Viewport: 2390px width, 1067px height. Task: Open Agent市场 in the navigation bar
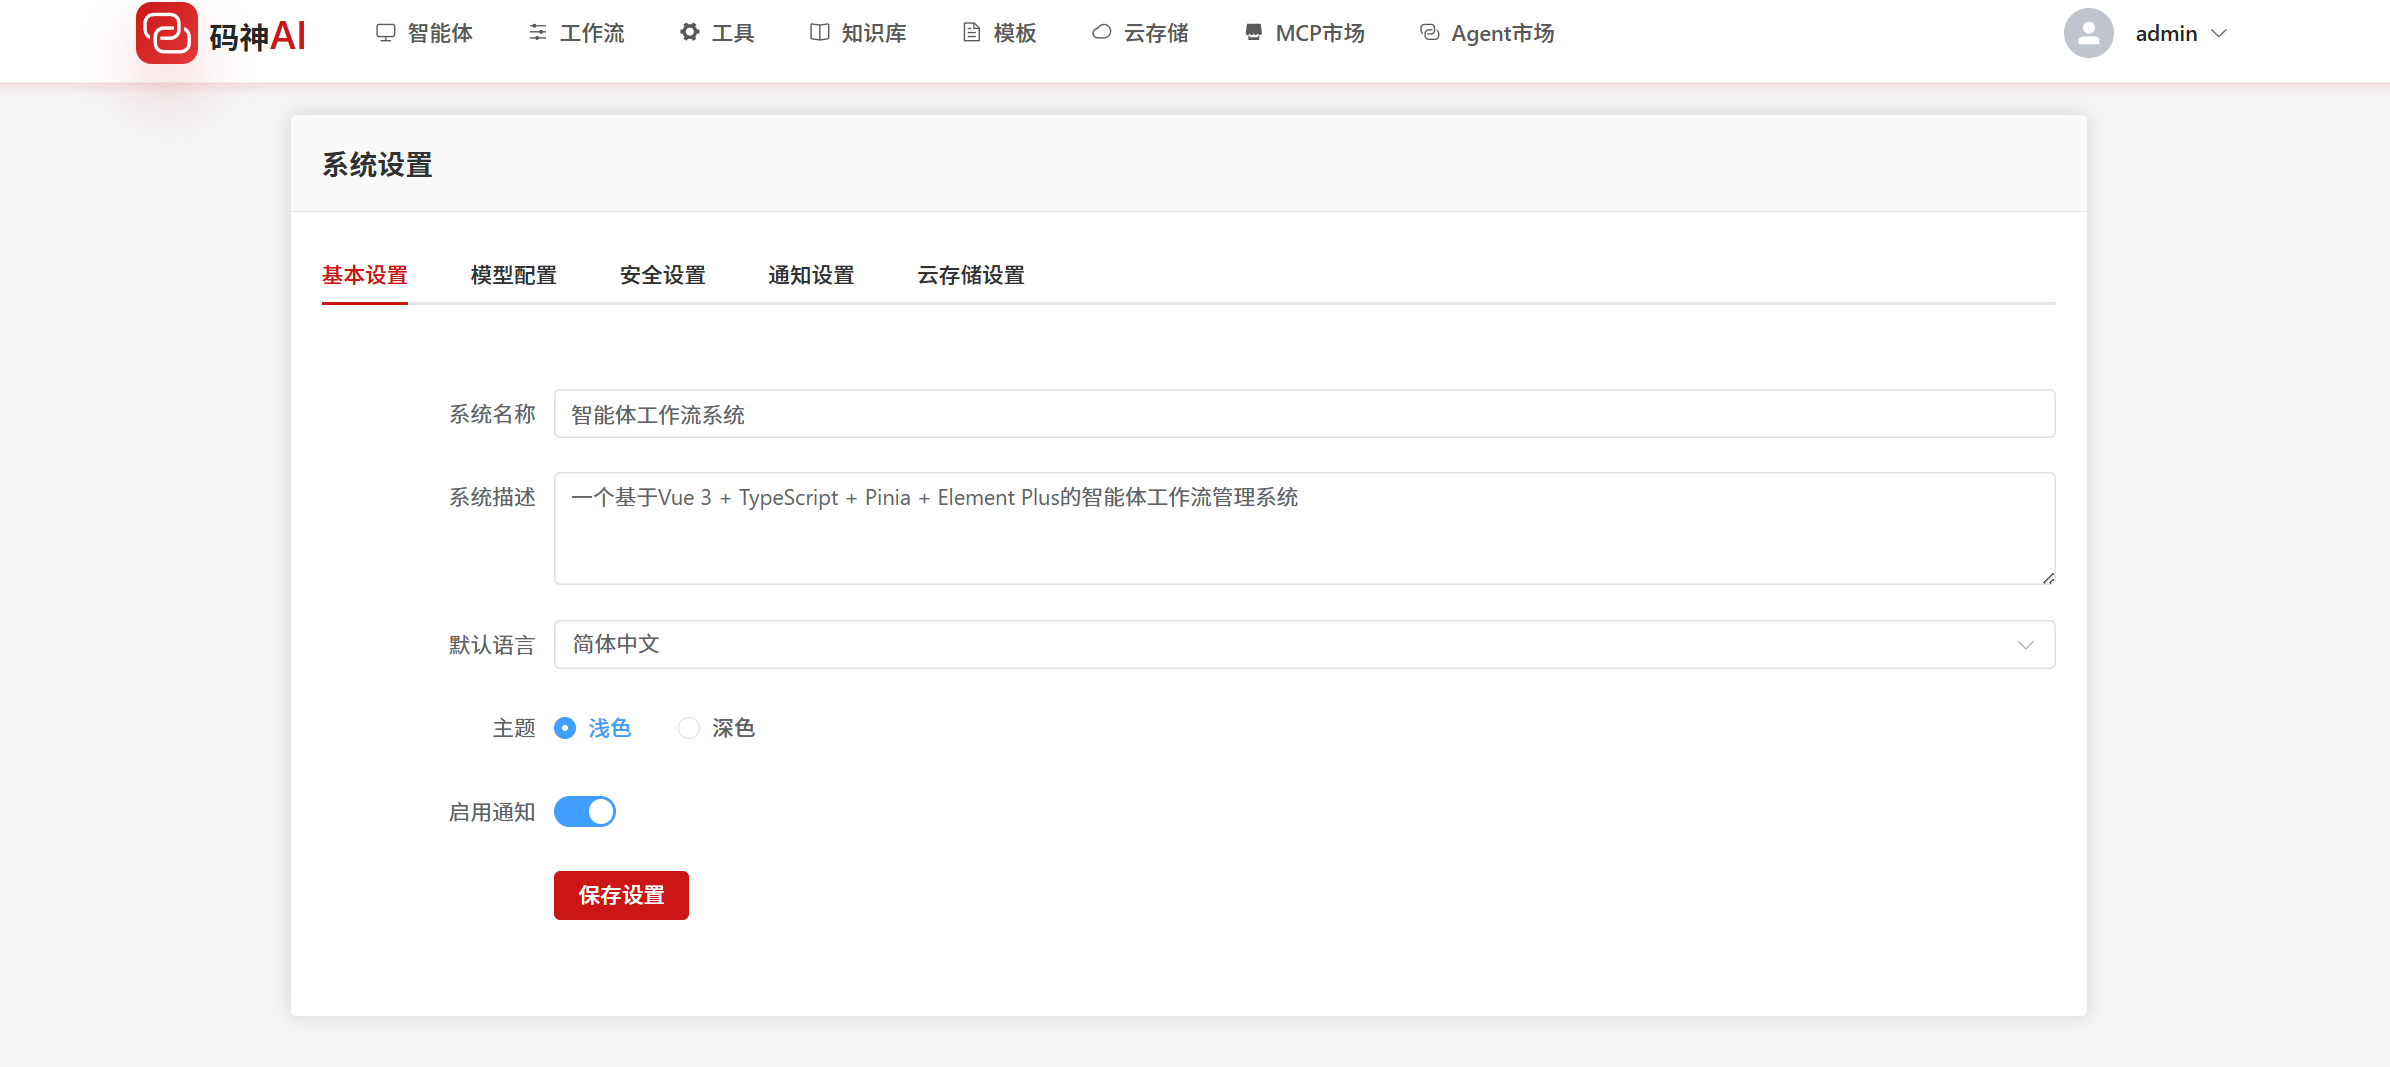click(1487, 33)
